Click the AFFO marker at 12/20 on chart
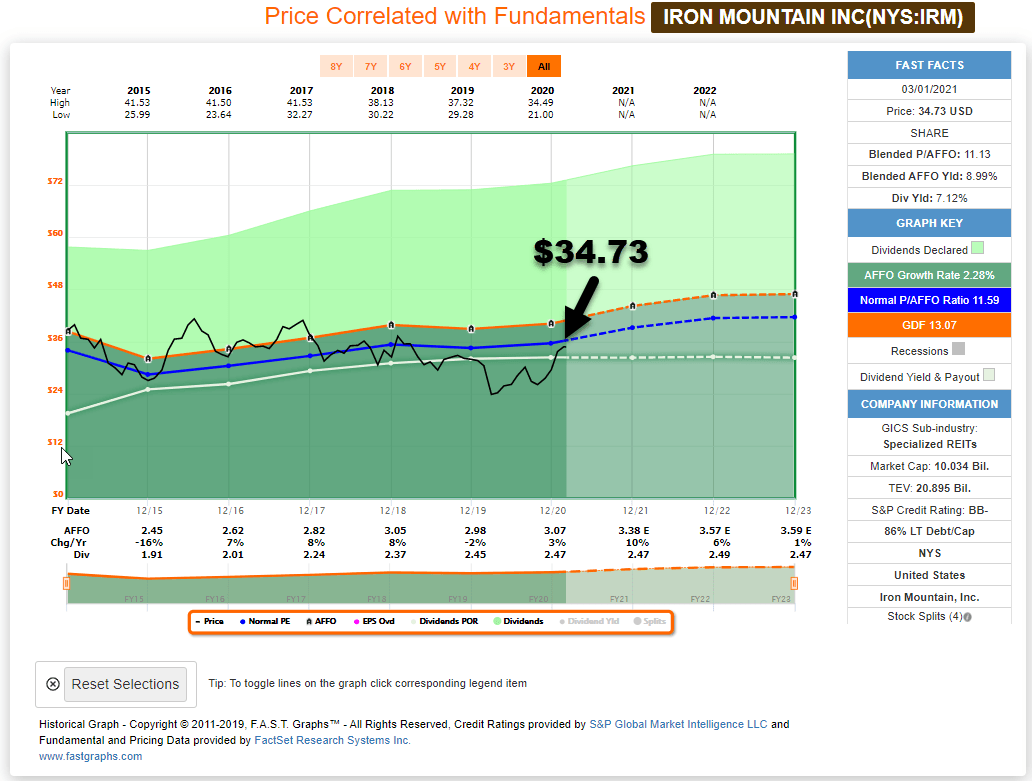This screenshot has width=1032, height=781. 552,324
